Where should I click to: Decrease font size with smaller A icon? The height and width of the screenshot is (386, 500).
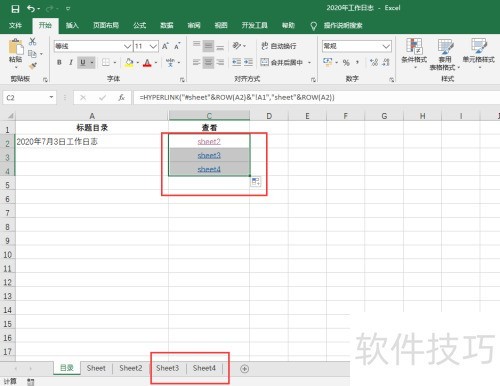coord(177,46)
